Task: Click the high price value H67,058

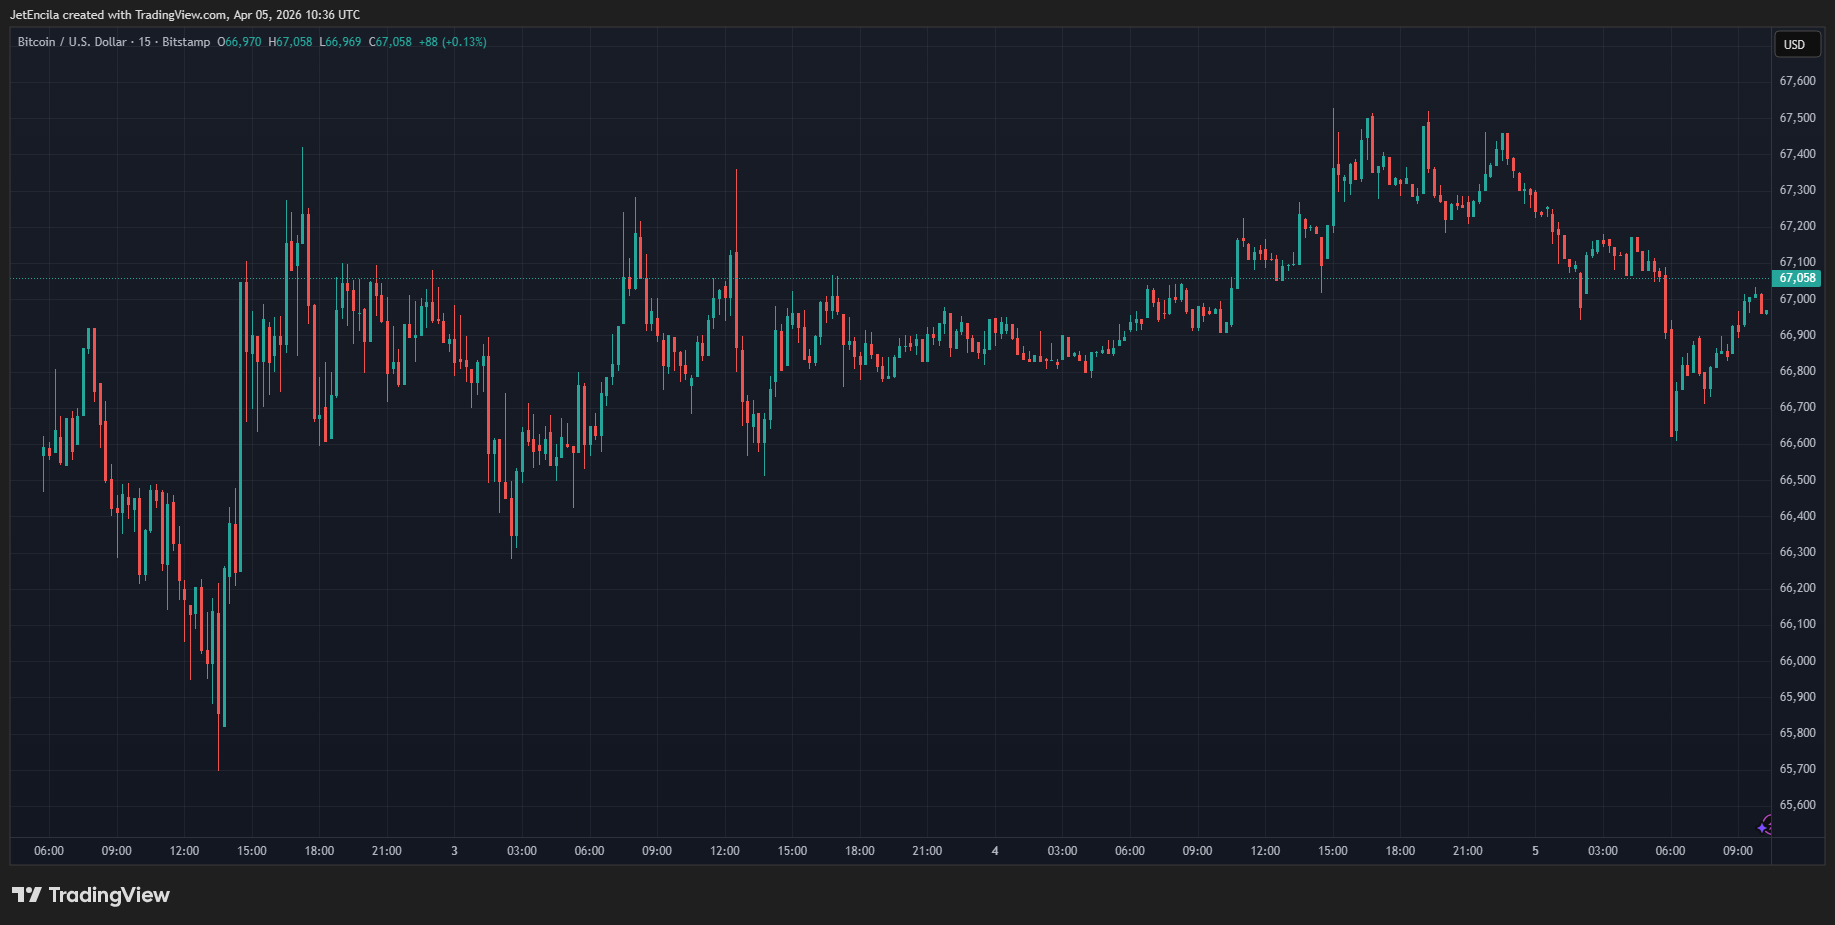Action: (290, 42)
